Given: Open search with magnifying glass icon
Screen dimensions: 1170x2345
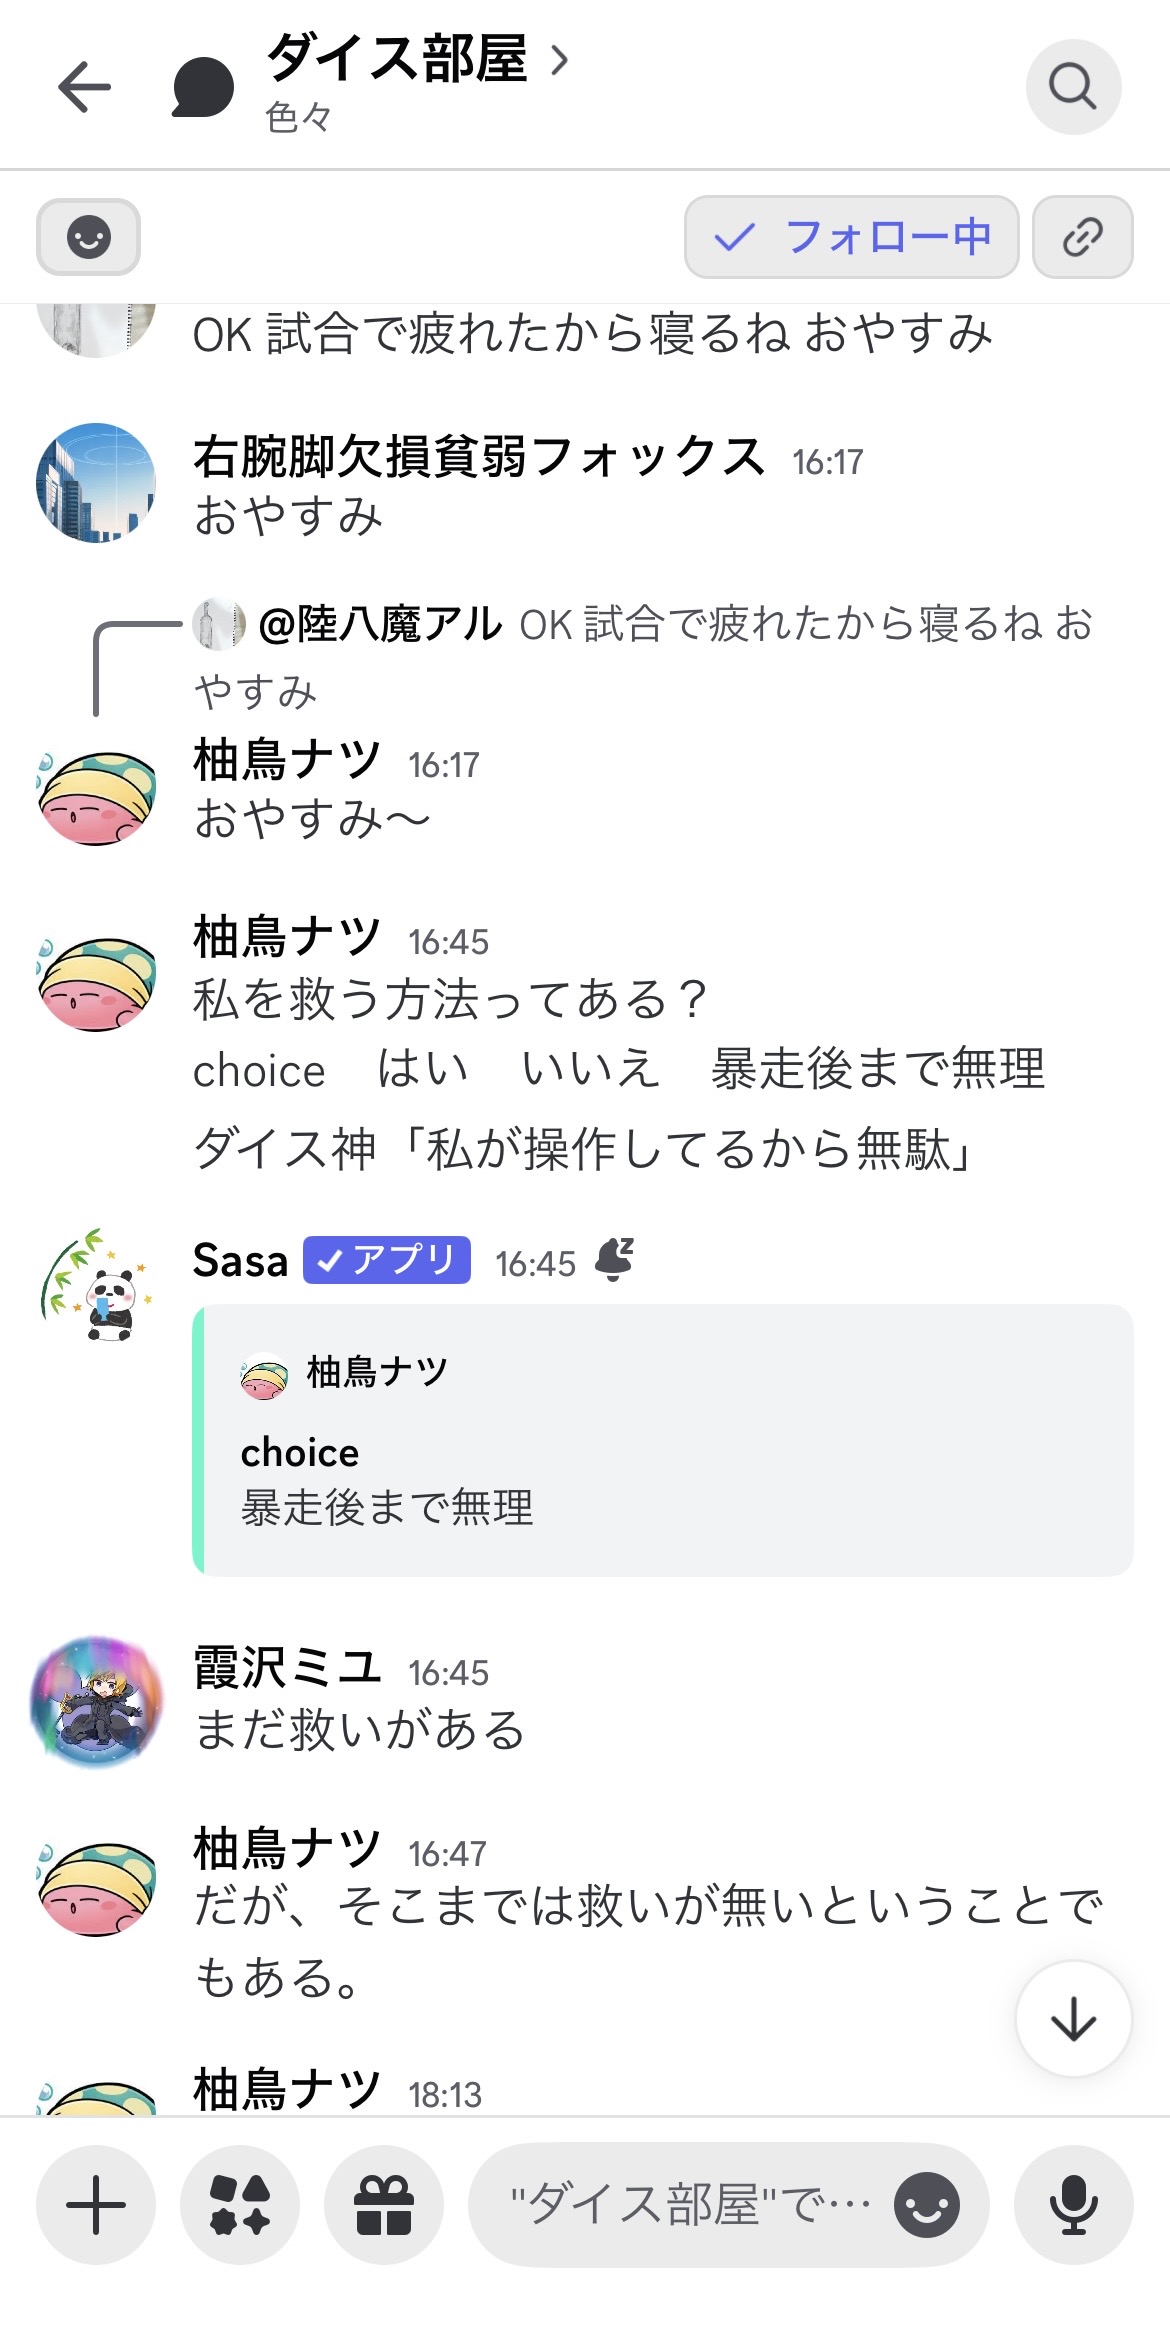Looking at the screenshot, I should [1072, 87].
